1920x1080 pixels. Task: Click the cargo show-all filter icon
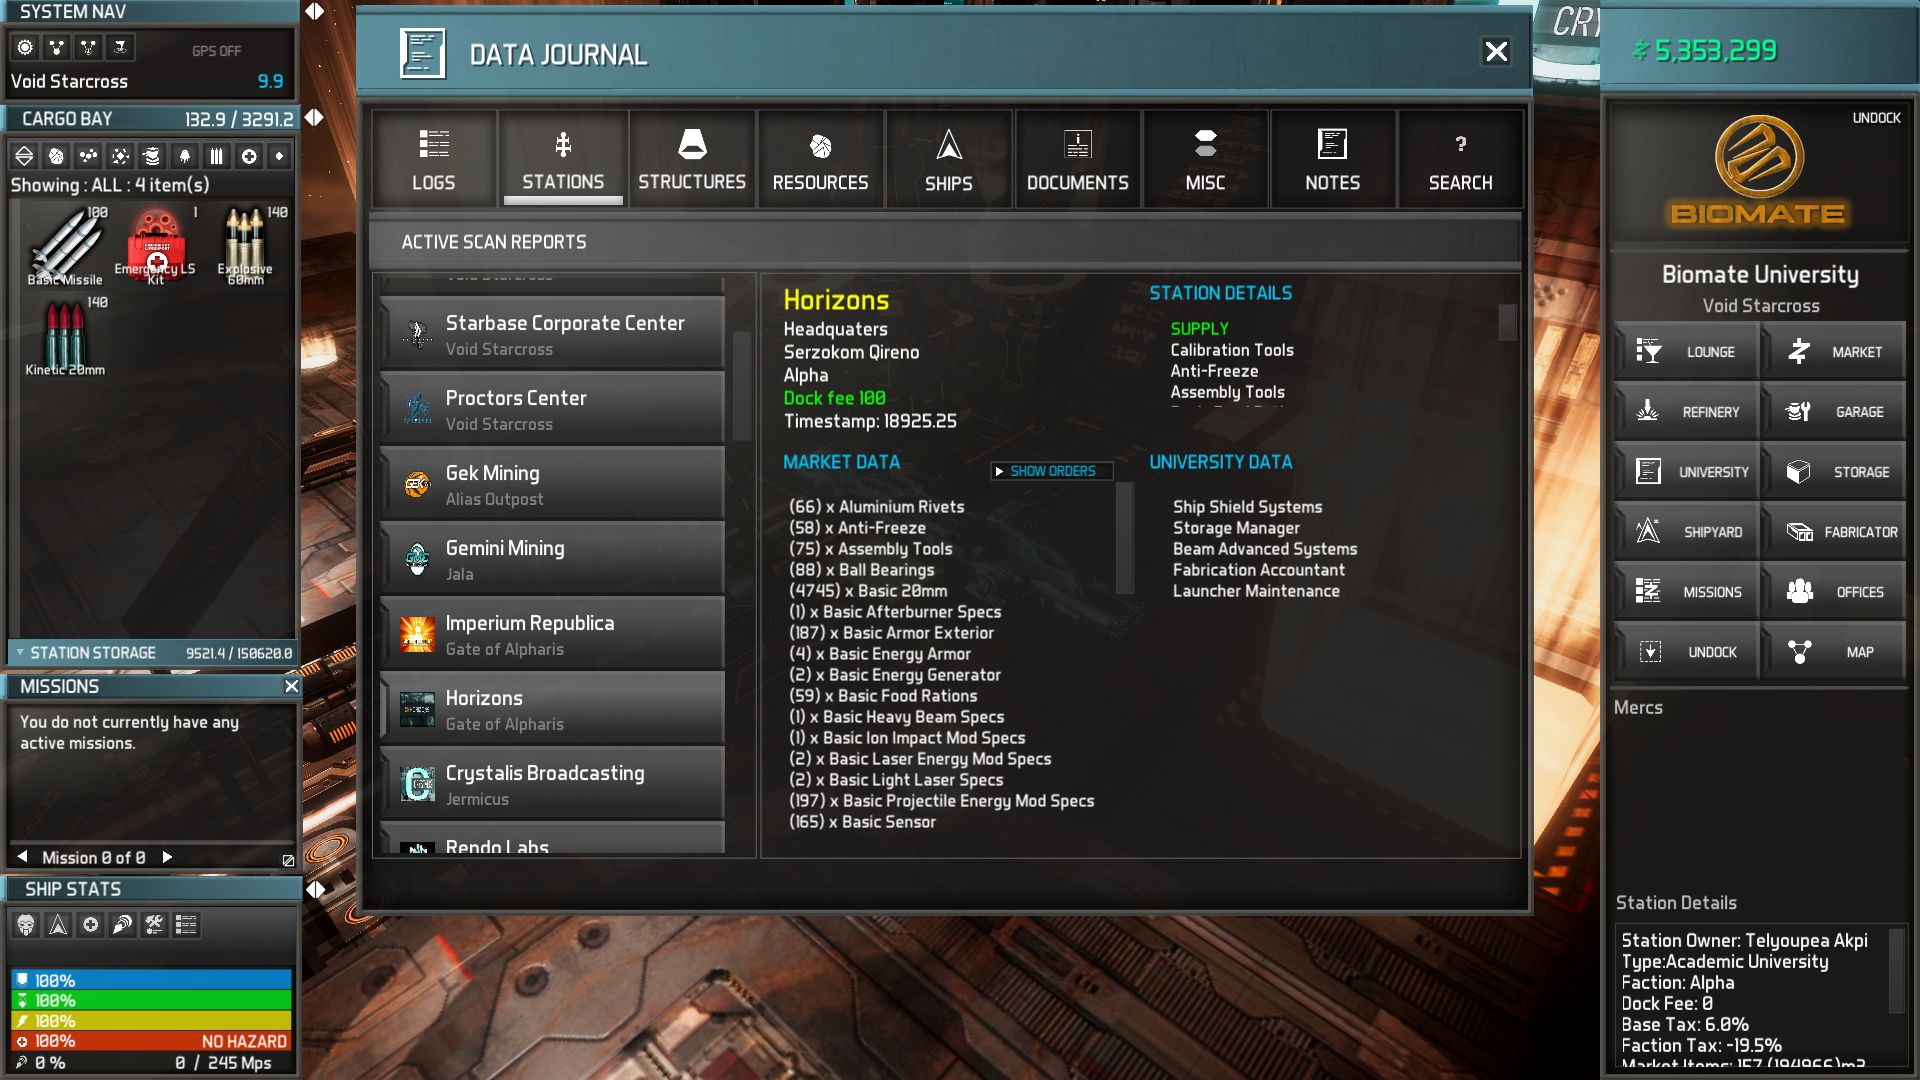25,156
